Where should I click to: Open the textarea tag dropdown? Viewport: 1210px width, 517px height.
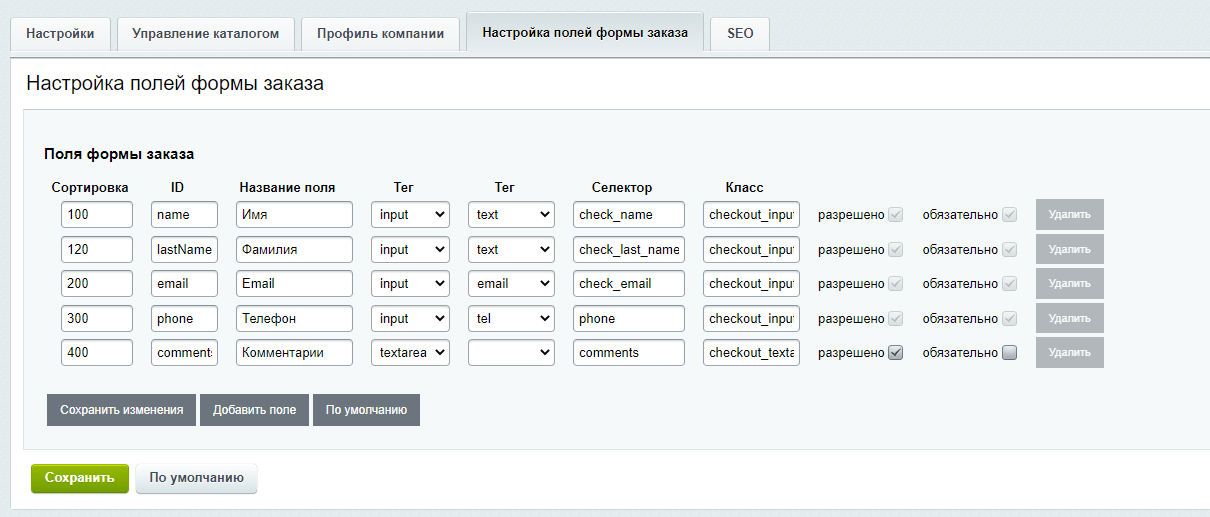pyautogui.click(x=410, y=352)
